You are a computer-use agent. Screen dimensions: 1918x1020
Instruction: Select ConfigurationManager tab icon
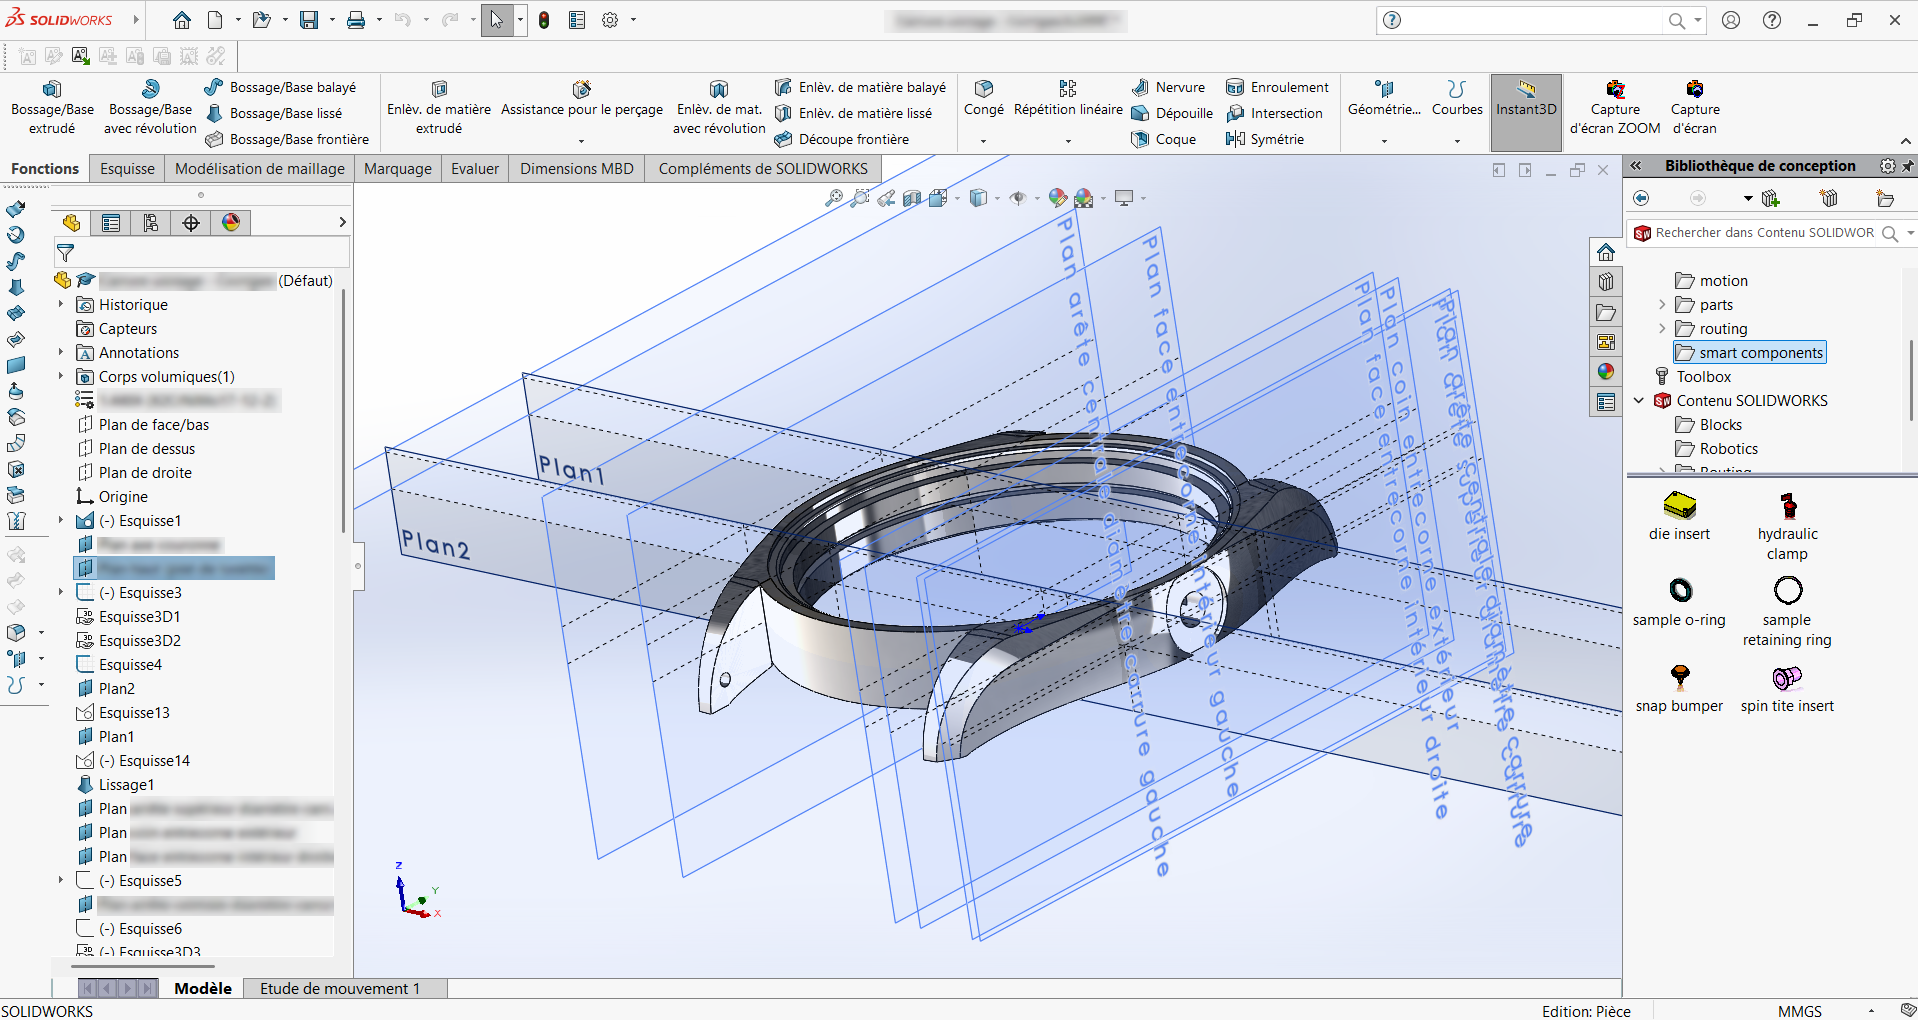tap(151, 223)
